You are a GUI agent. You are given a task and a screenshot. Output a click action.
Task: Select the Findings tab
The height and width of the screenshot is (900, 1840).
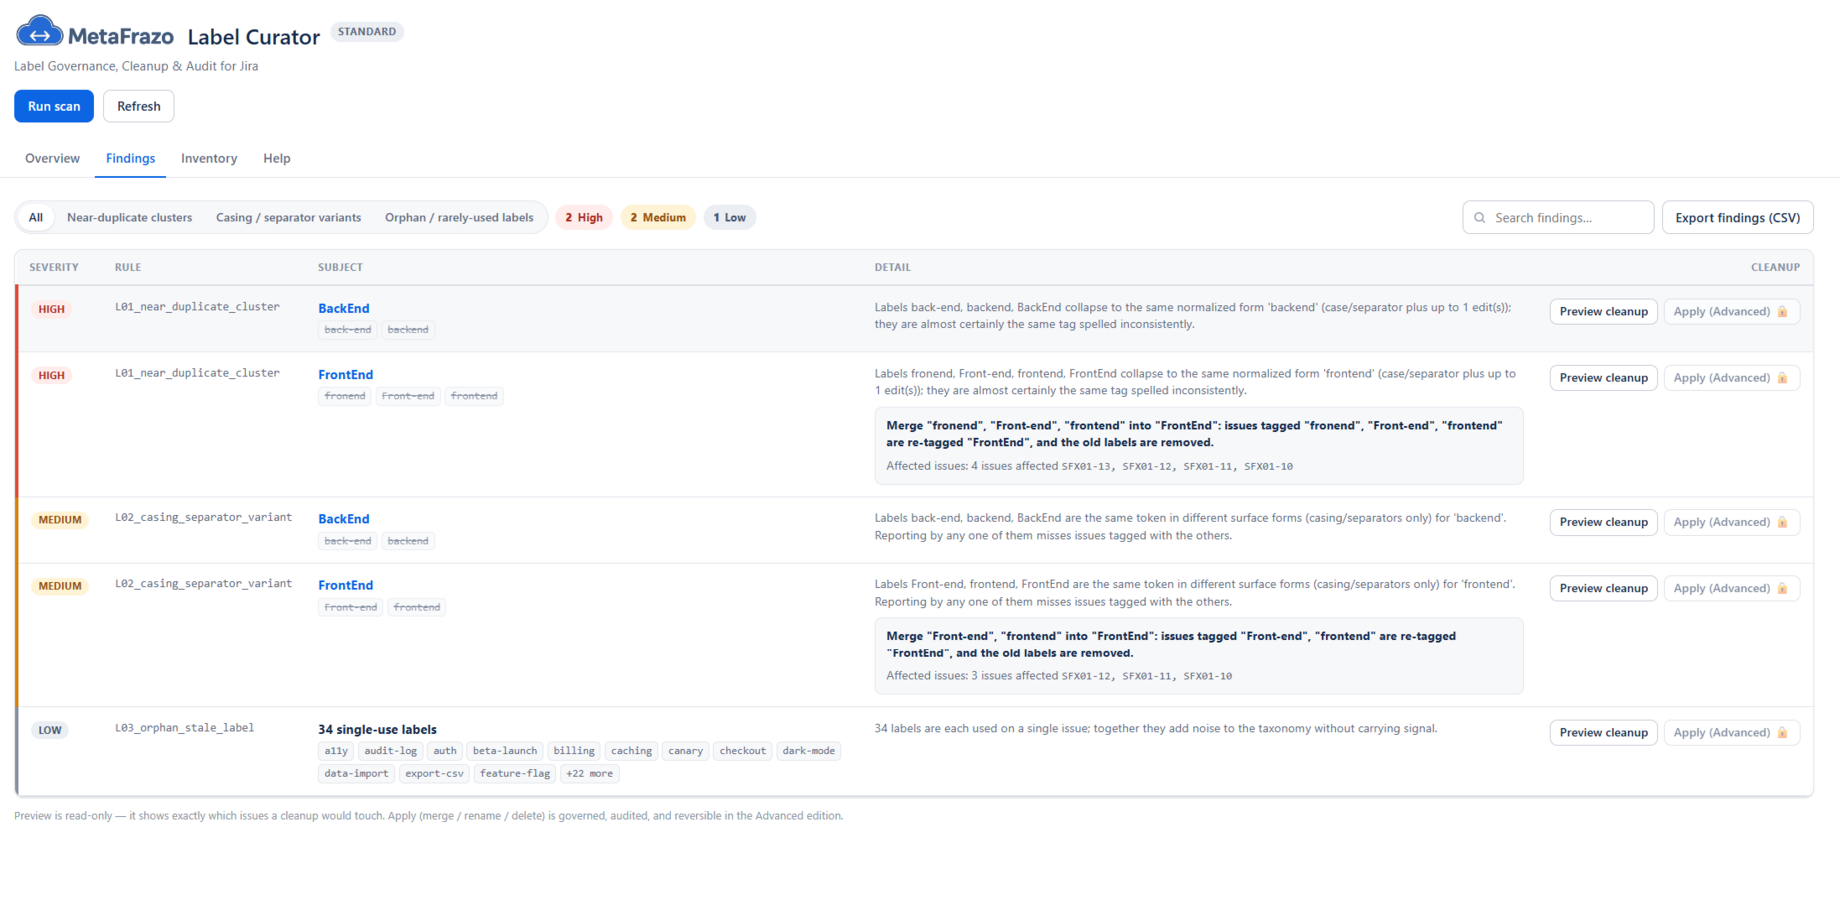click(x=130, y=158)
